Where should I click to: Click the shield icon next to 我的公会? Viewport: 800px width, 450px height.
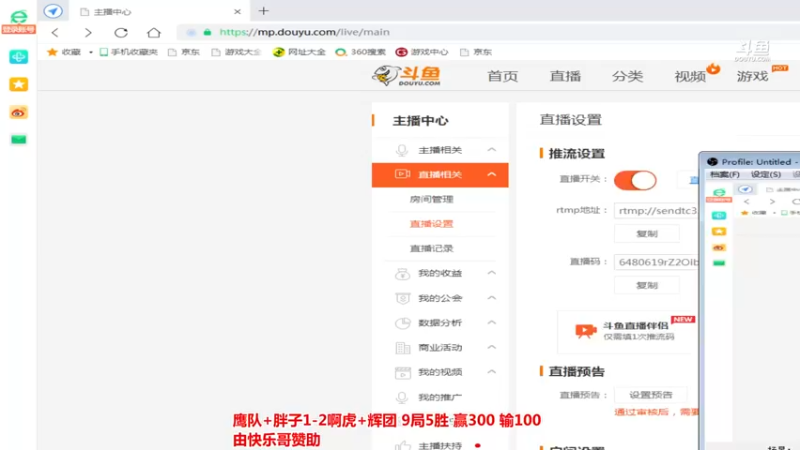point(403,298)
